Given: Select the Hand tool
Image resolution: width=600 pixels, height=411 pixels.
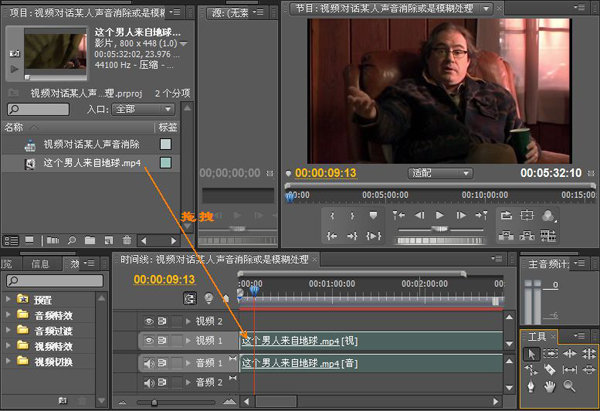Looking at the screenshot, I should 551,385.
